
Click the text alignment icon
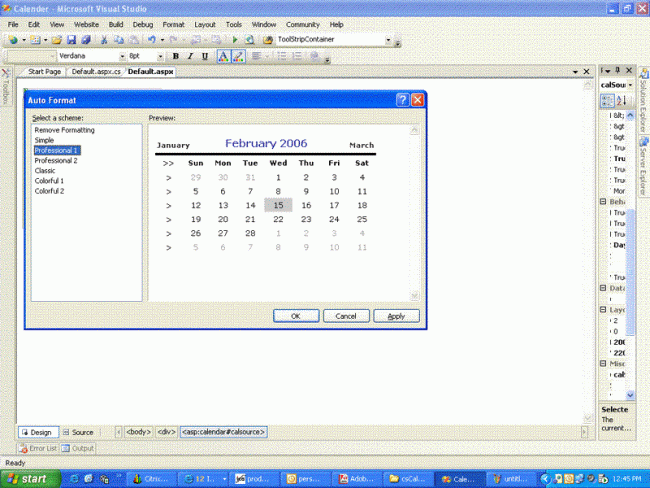(x=257, y=56)
